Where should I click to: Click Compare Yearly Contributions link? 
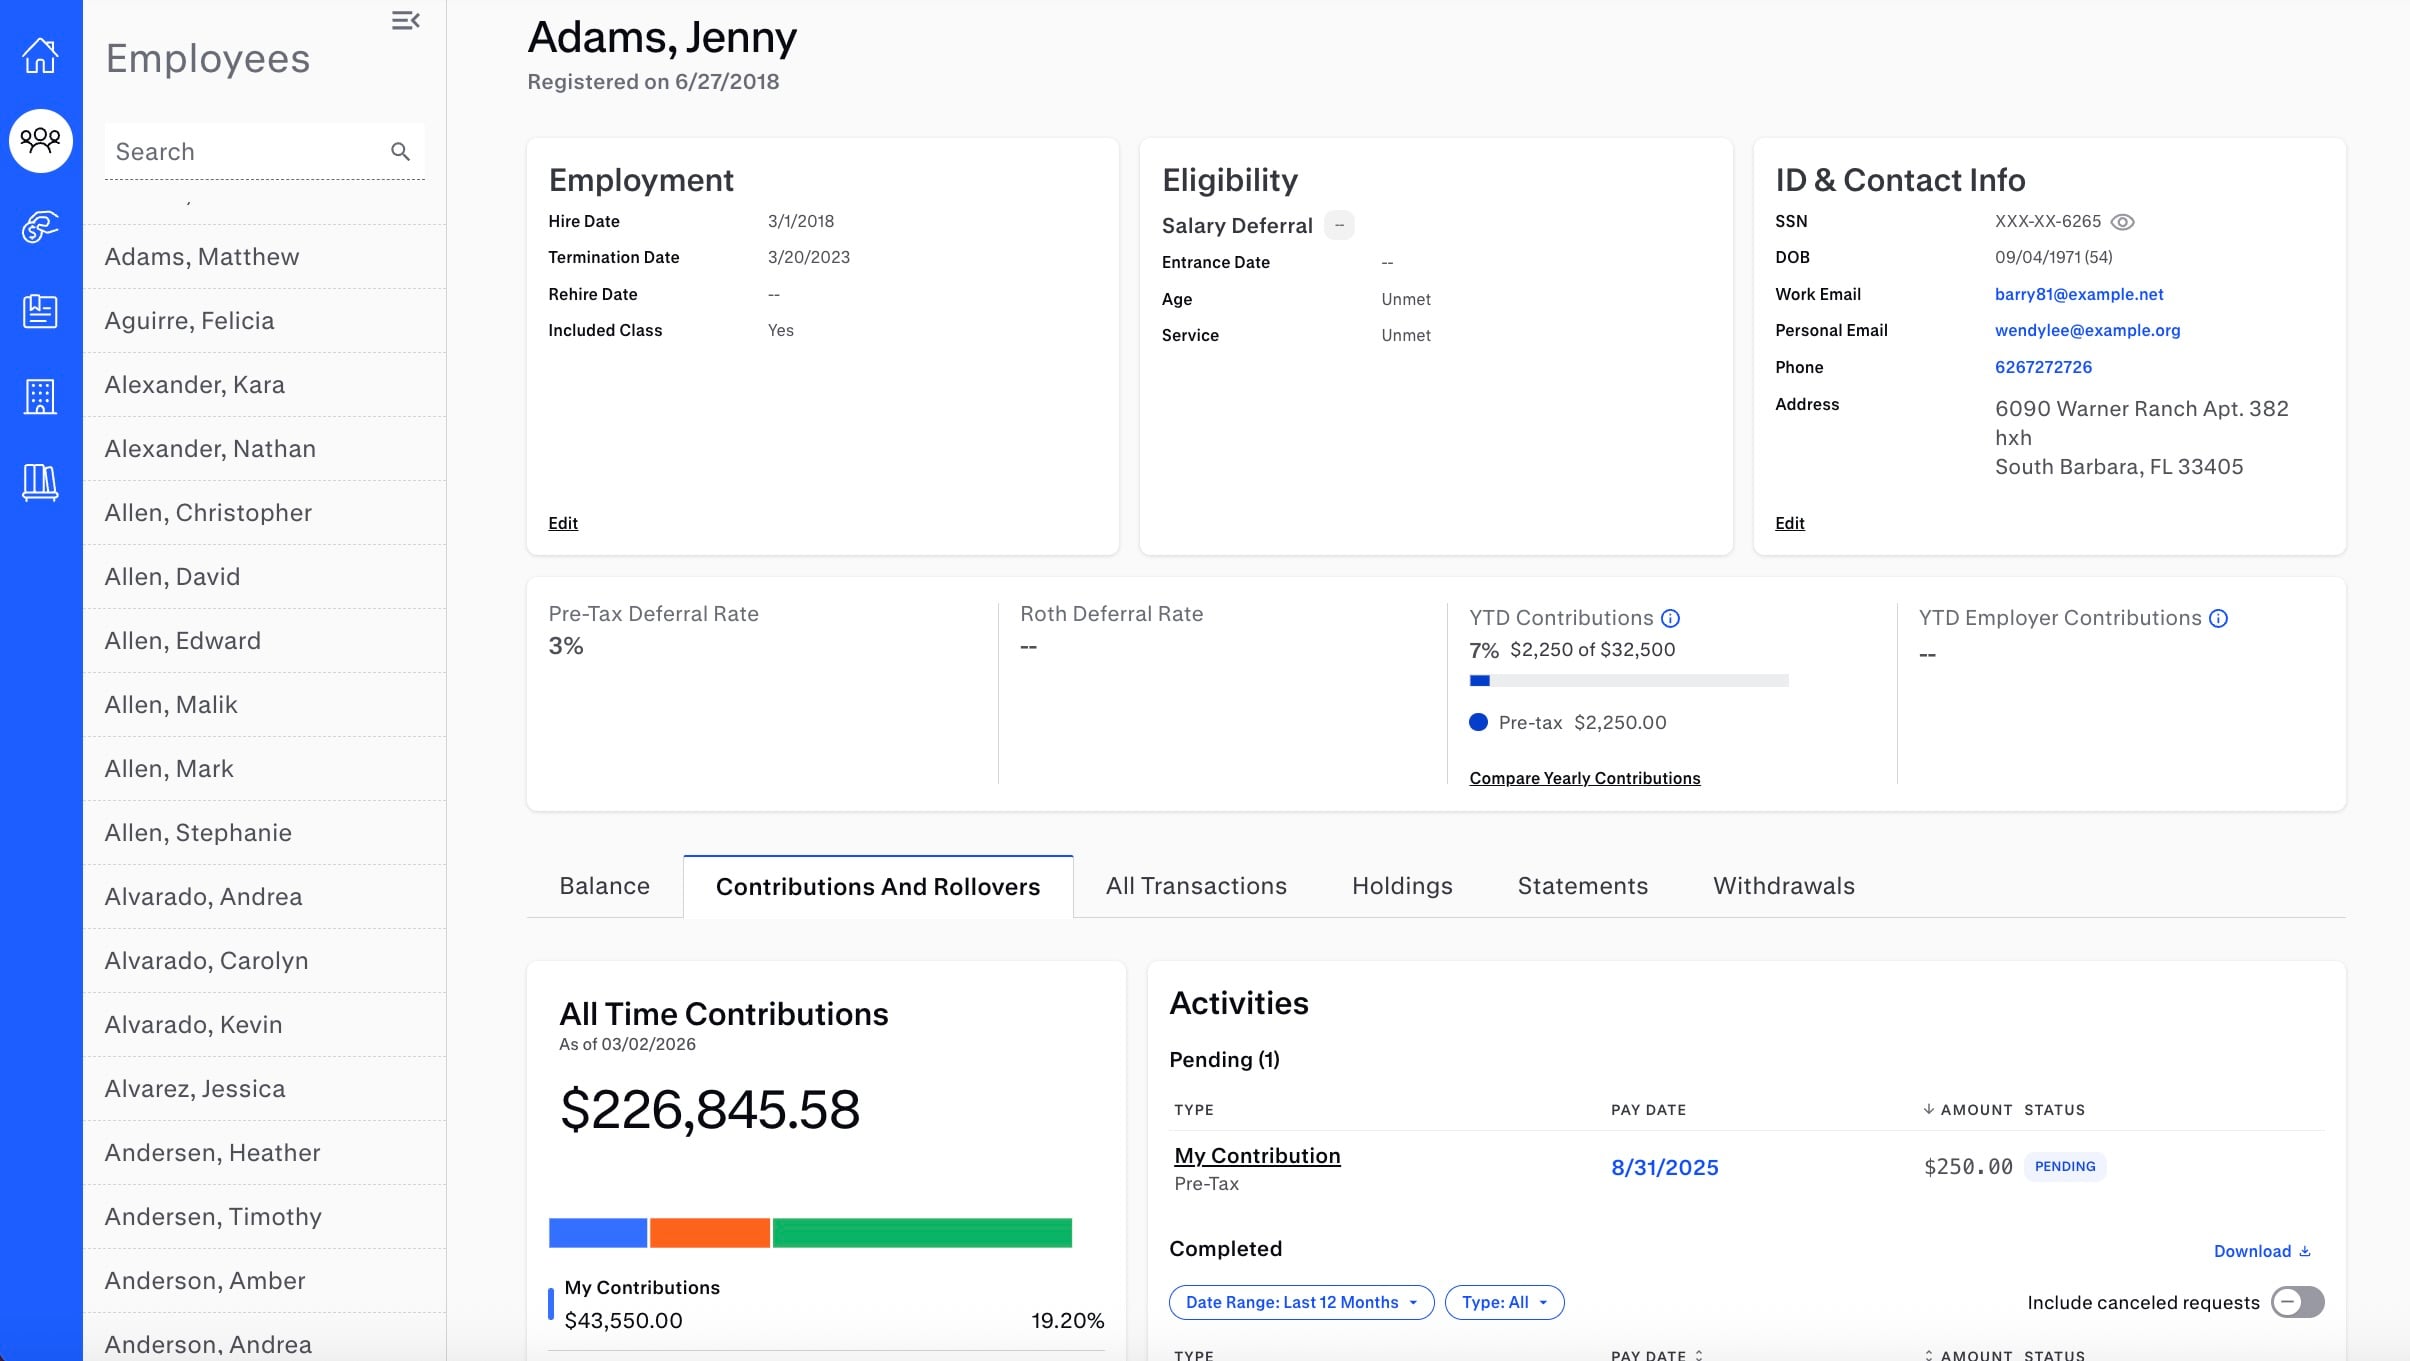pyautogui.click(x=1584, y=778)
